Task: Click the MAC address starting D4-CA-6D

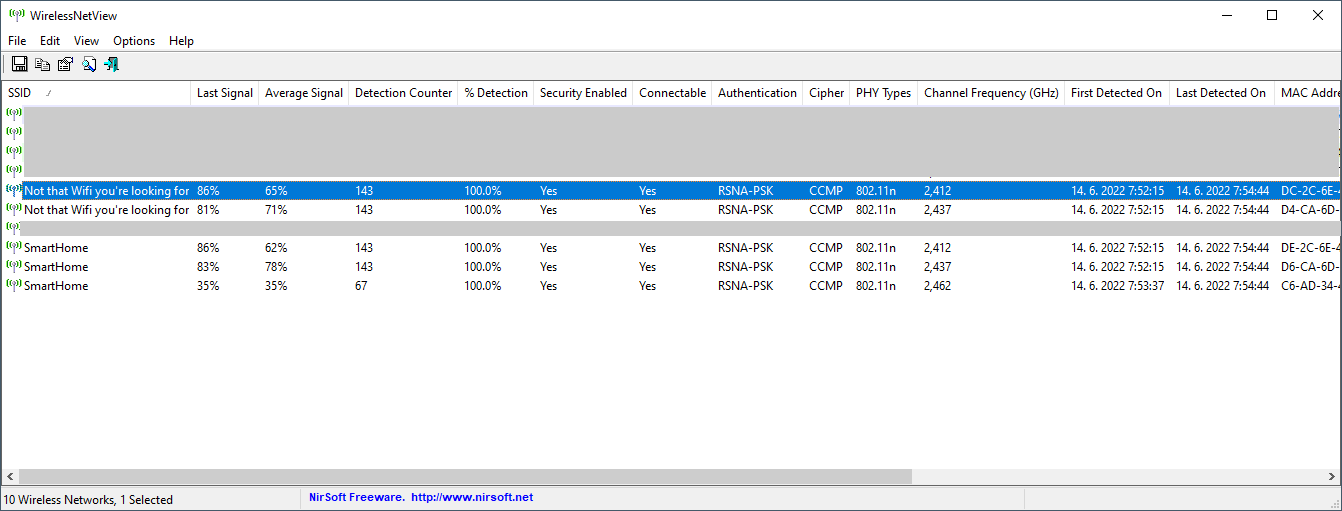Action: [1310, 210]
